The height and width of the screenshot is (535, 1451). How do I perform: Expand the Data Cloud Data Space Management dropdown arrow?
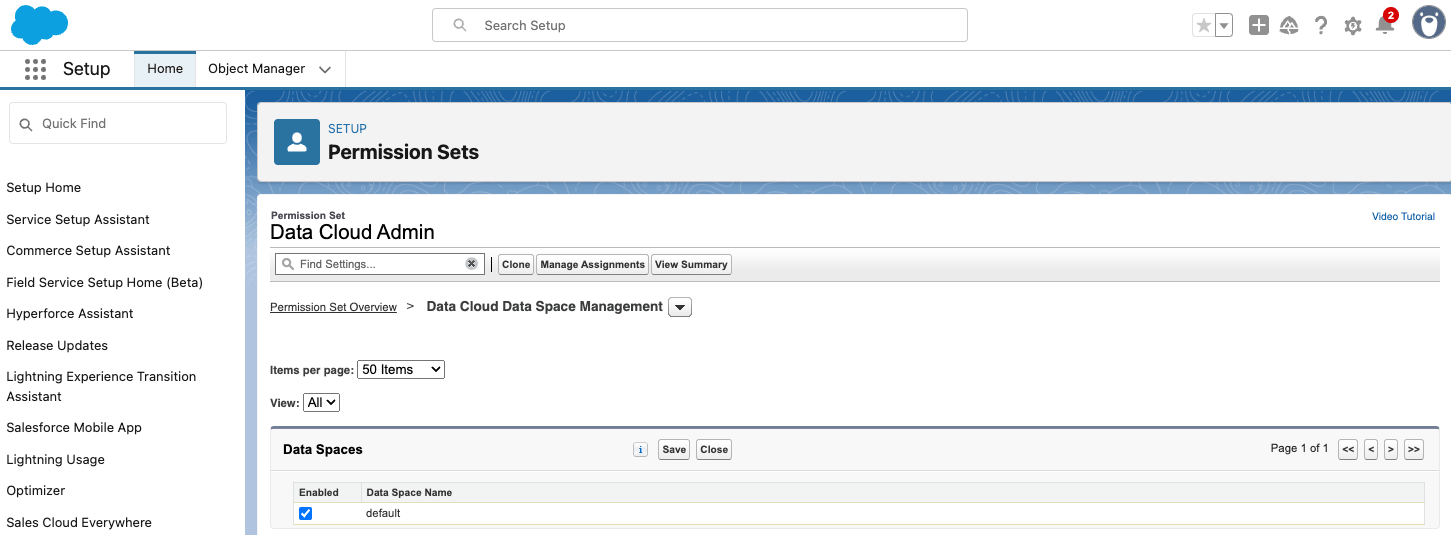pos(680,307)
